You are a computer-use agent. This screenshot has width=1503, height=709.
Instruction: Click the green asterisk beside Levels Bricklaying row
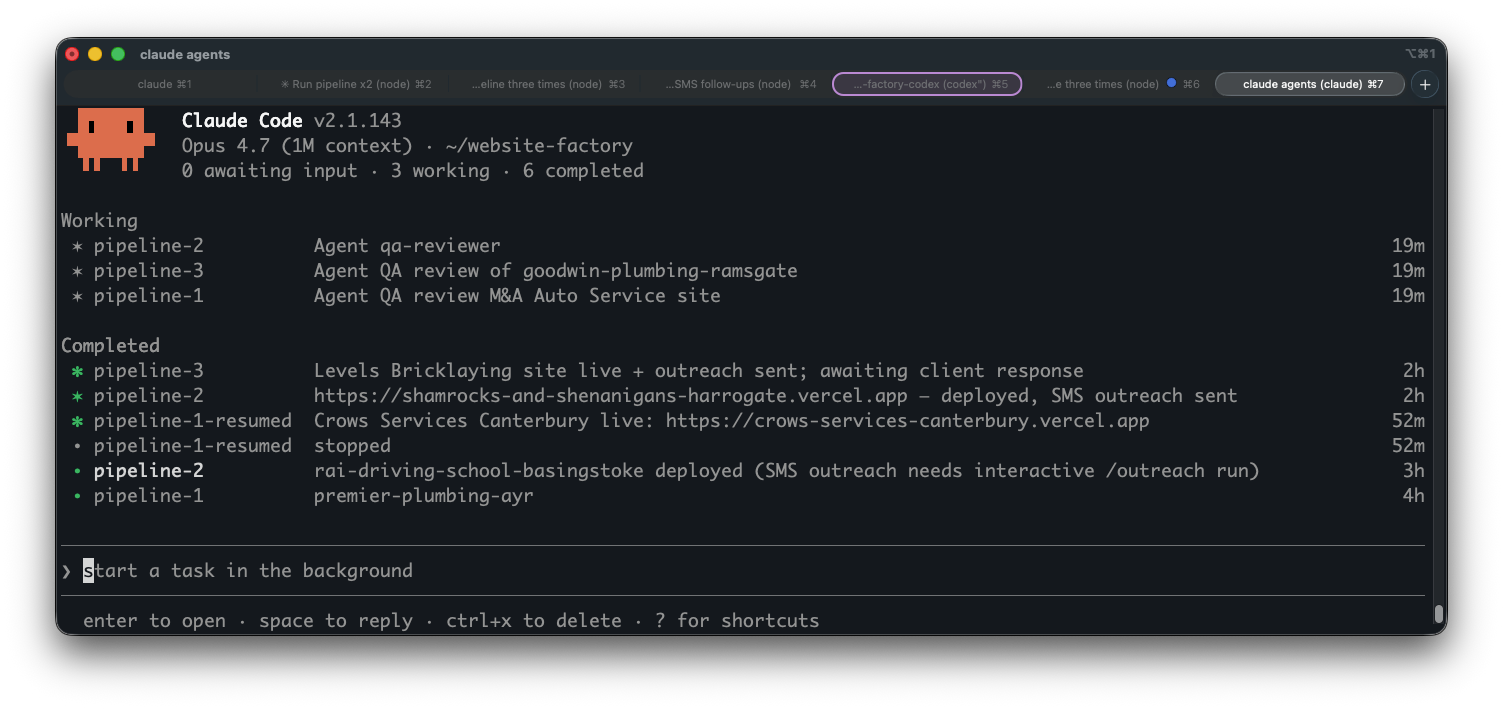(x=77, y=371)
